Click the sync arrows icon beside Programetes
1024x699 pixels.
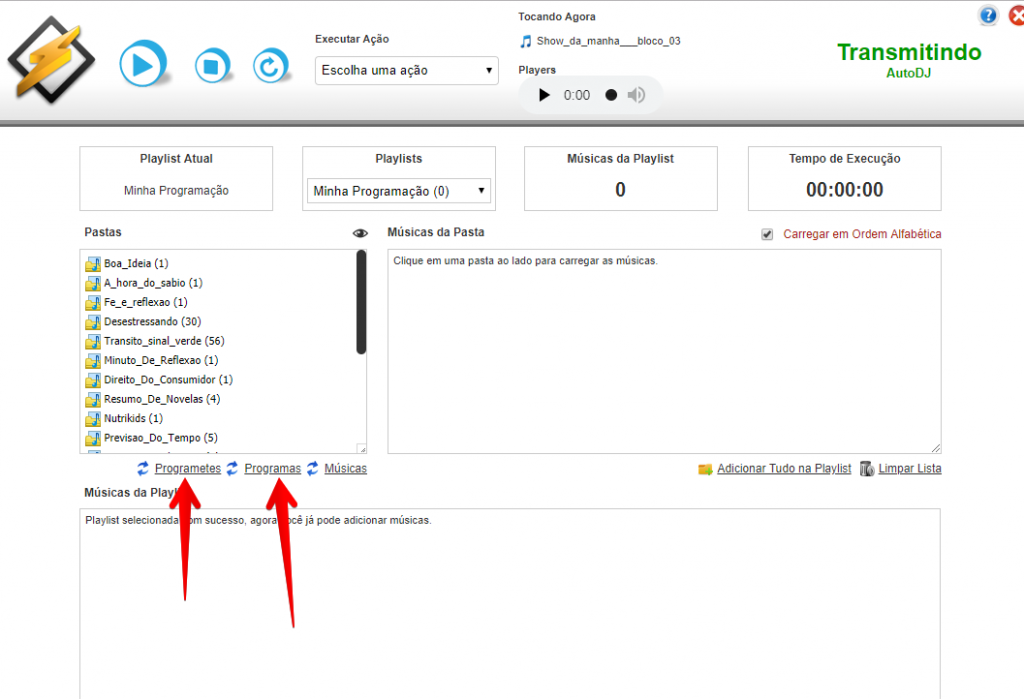click(x=141, y=468)
